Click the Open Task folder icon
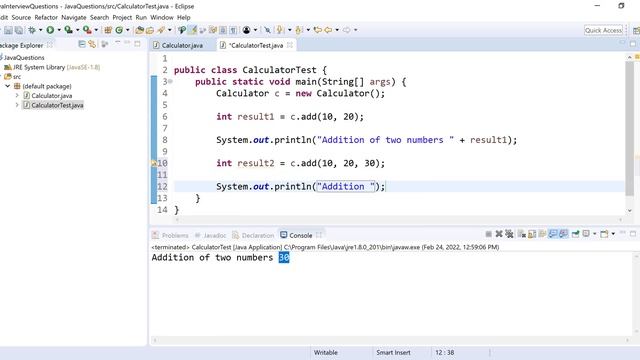640x360 pixels. 150,30
